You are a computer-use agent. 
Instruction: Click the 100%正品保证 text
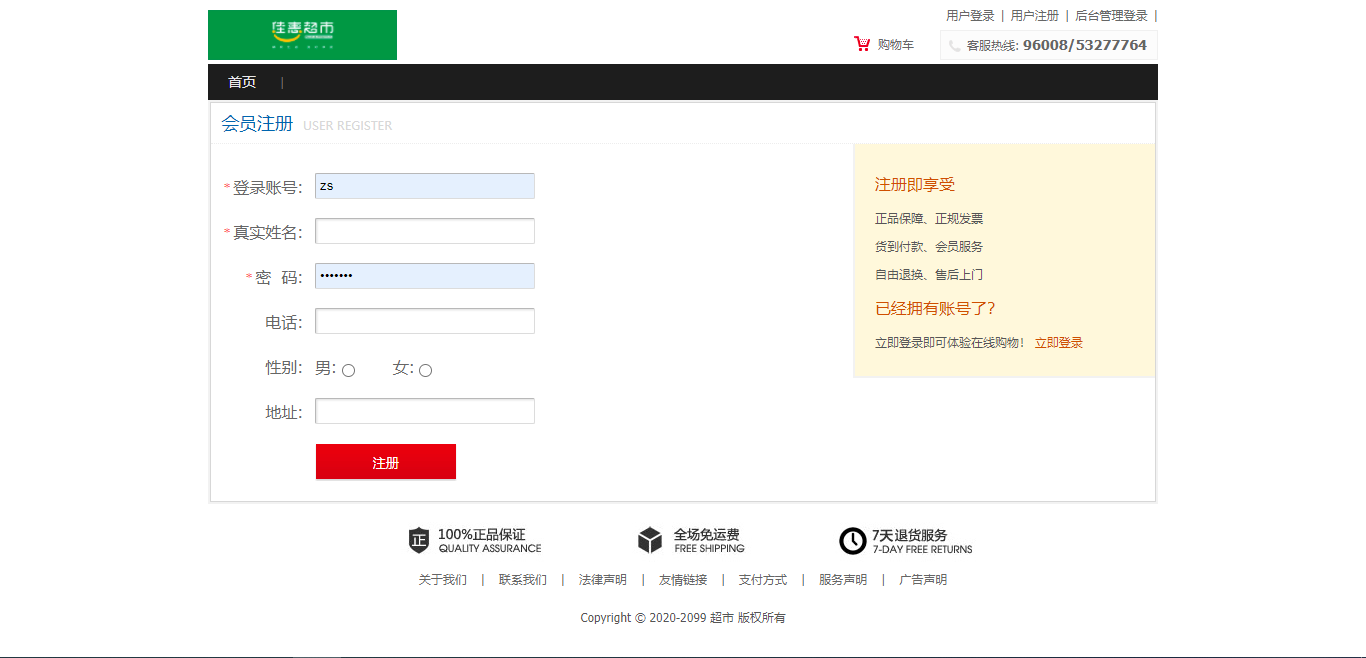click(x=482, y=535)
